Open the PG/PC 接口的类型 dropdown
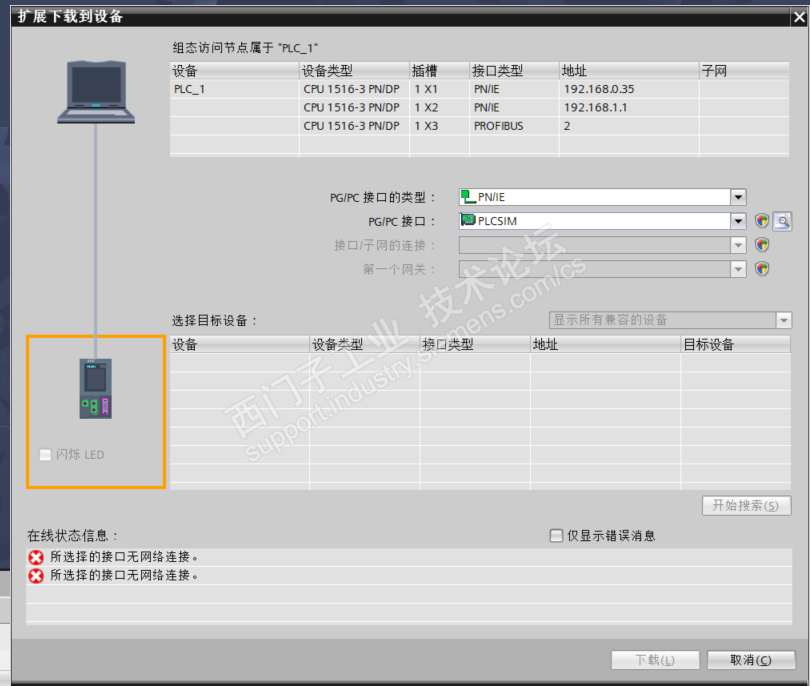 (738, 197)
